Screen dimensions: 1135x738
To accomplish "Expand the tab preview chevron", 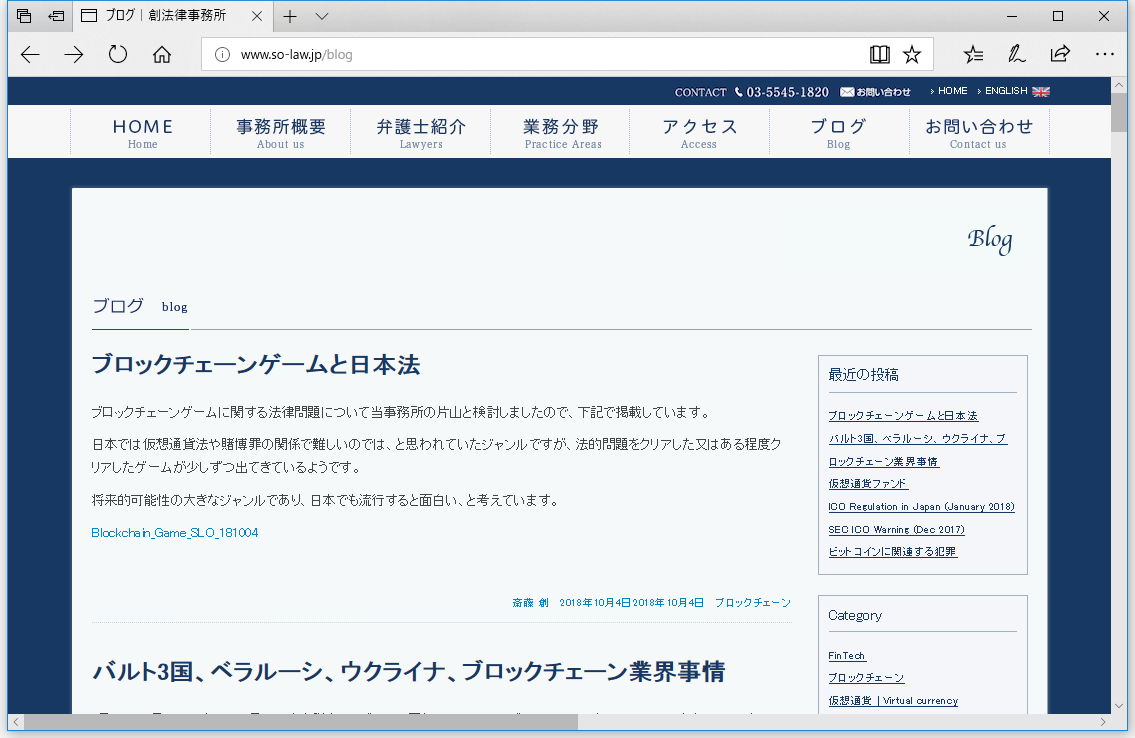I will [322, 16].
